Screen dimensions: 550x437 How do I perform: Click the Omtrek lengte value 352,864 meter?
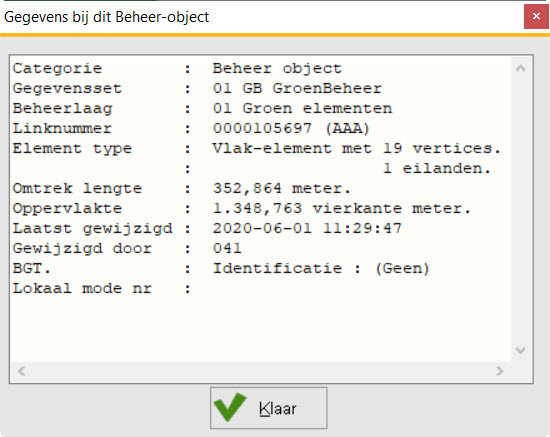pyautogui.click(x=282, y=189)
